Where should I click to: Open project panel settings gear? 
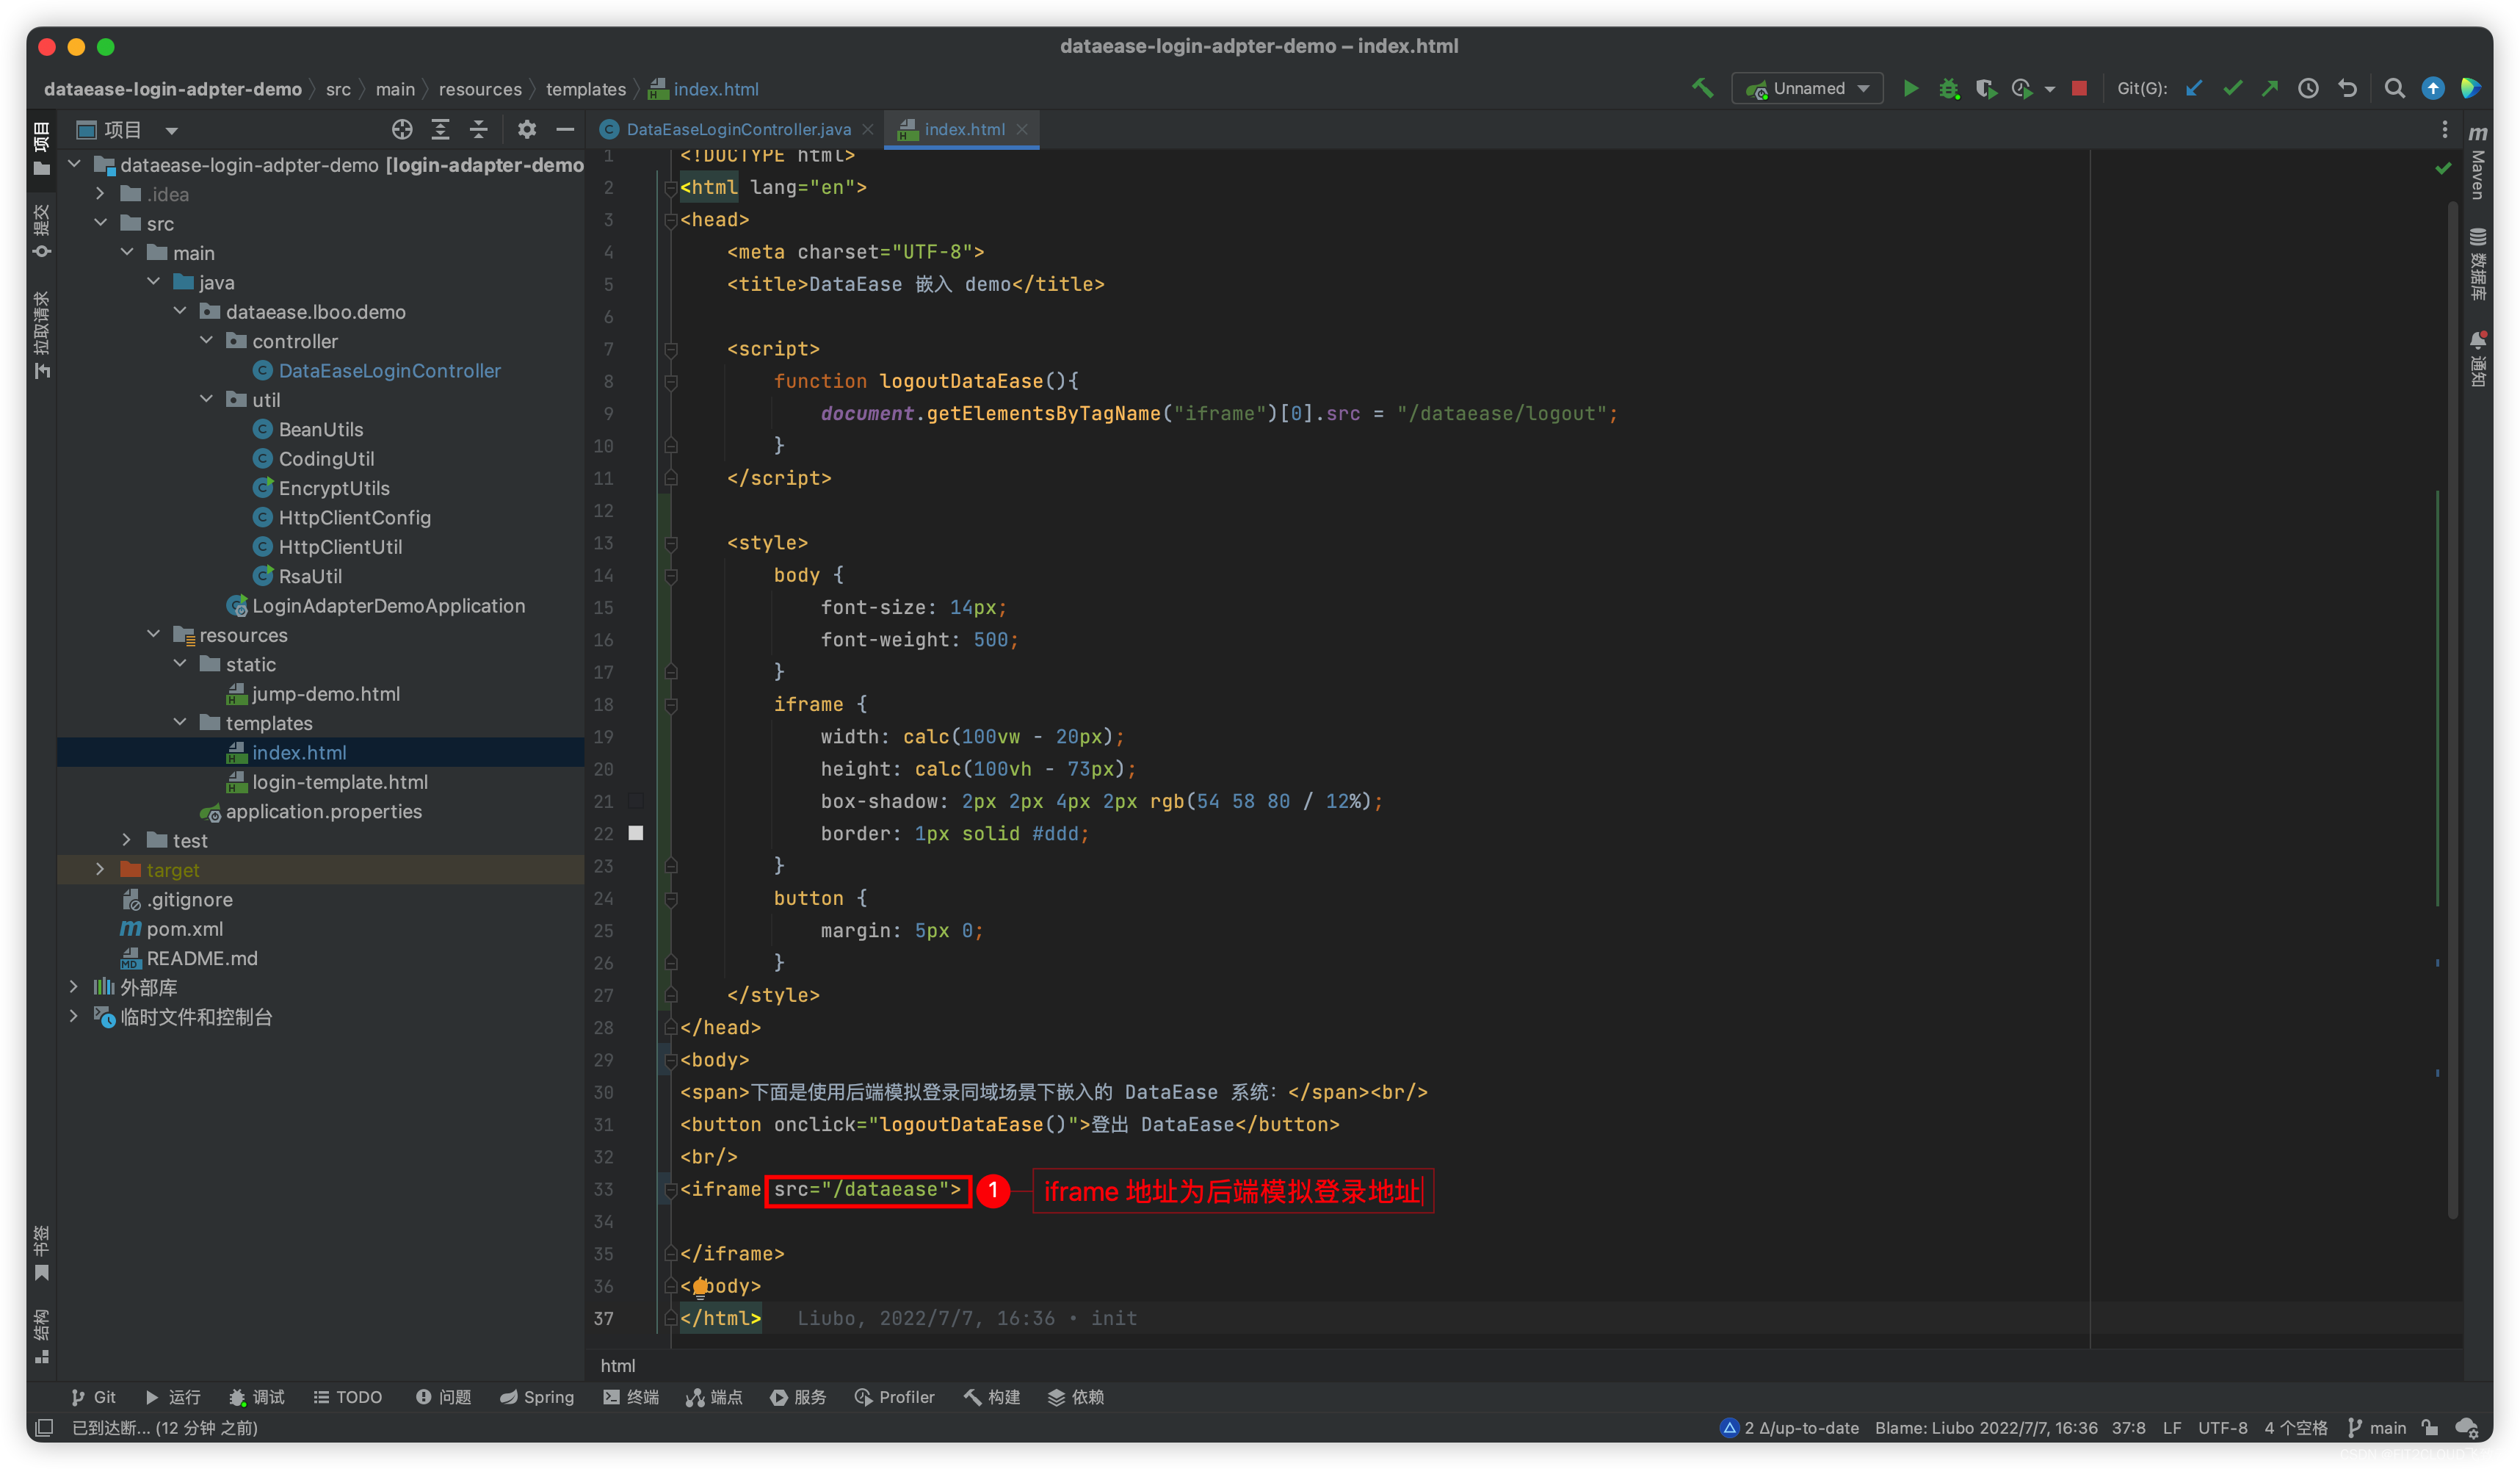[526, 129]
